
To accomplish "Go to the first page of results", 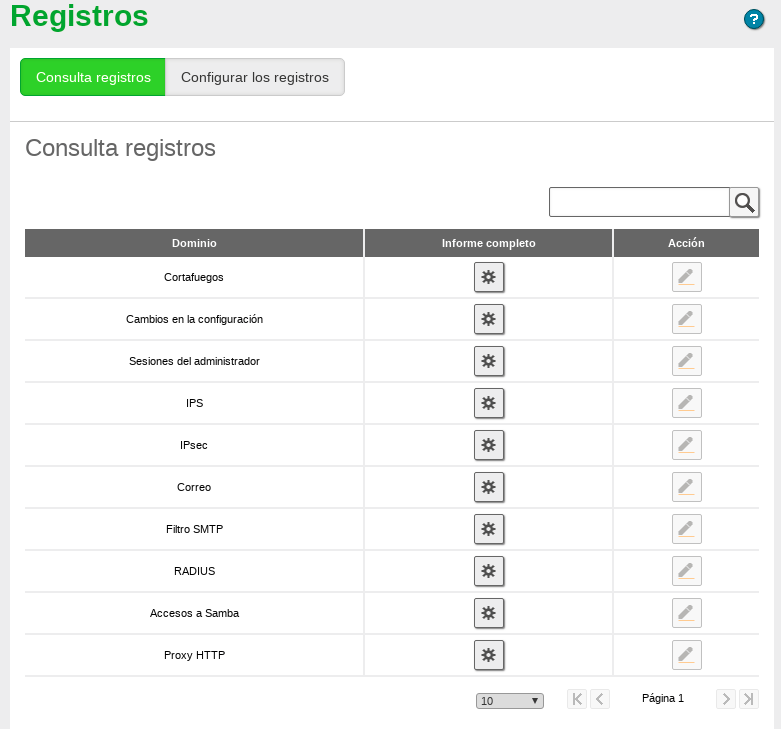I will pos(577,699).
